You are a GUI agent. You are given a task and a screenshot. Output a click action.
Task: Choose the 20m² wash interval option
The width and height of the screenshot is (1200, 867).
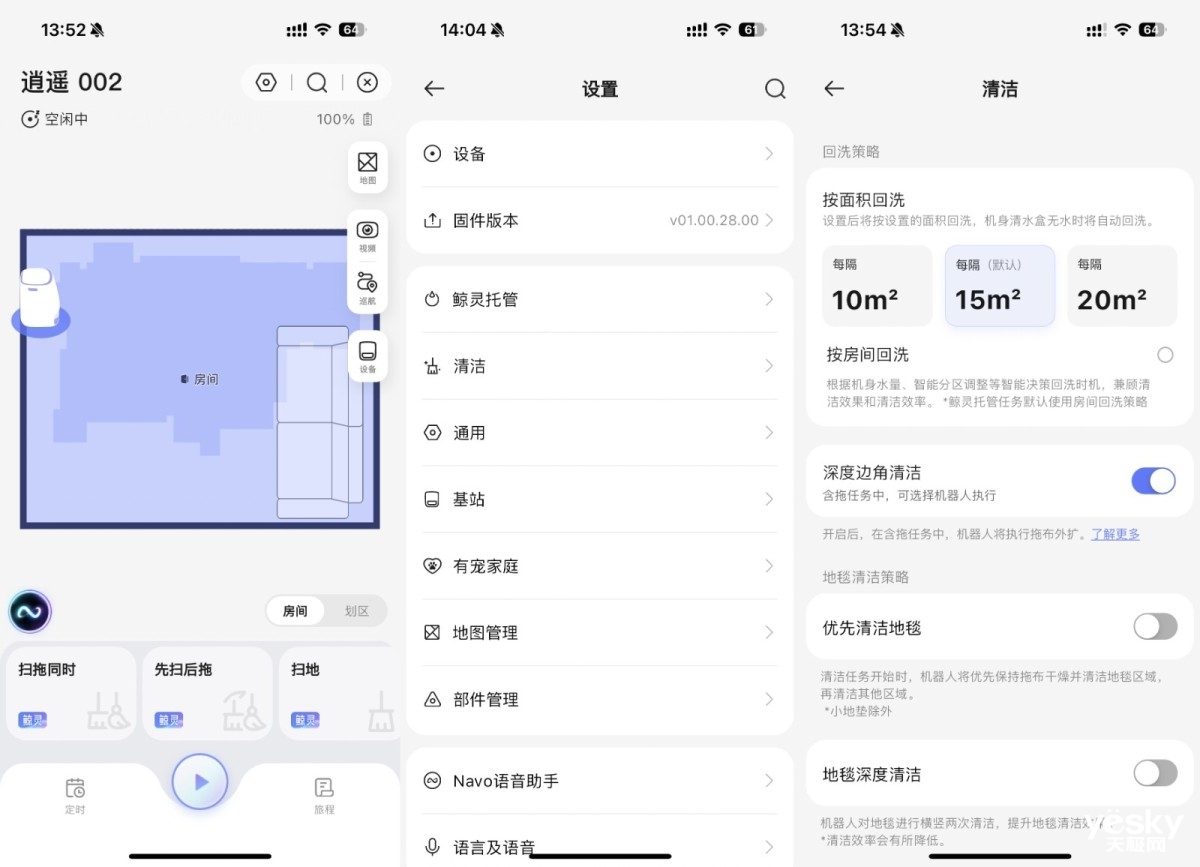coord(1122,286)
